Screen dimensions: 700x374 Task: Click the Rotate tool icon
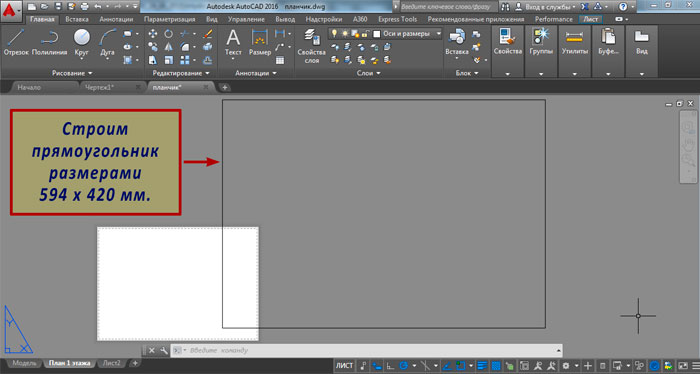[x=168, y=34]
